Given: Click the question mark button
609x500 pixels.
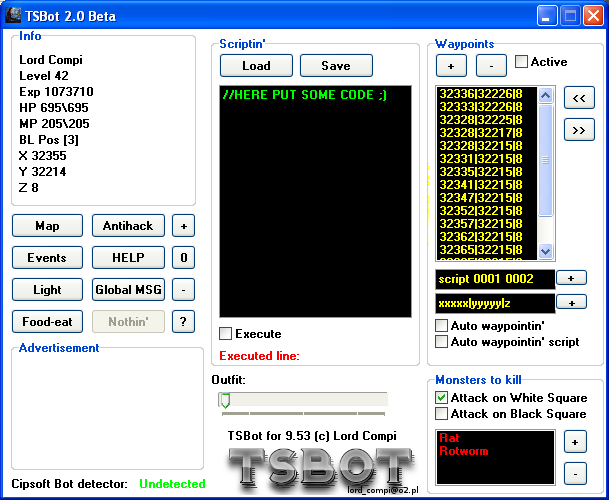Looking at the screenshot, I should [x=183, y=321].
